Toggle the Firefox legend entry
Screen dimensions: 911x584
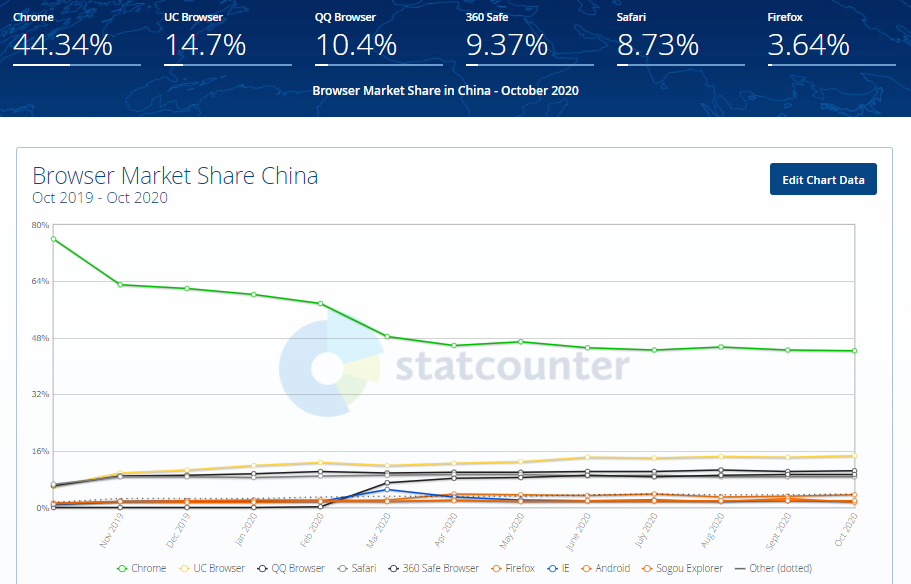513,568
